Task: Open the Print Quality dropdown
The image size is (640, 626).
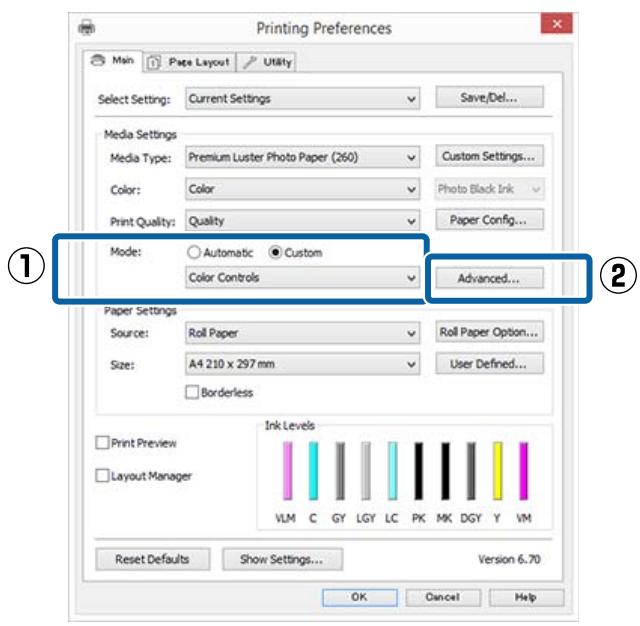Action: pos(302,221)
